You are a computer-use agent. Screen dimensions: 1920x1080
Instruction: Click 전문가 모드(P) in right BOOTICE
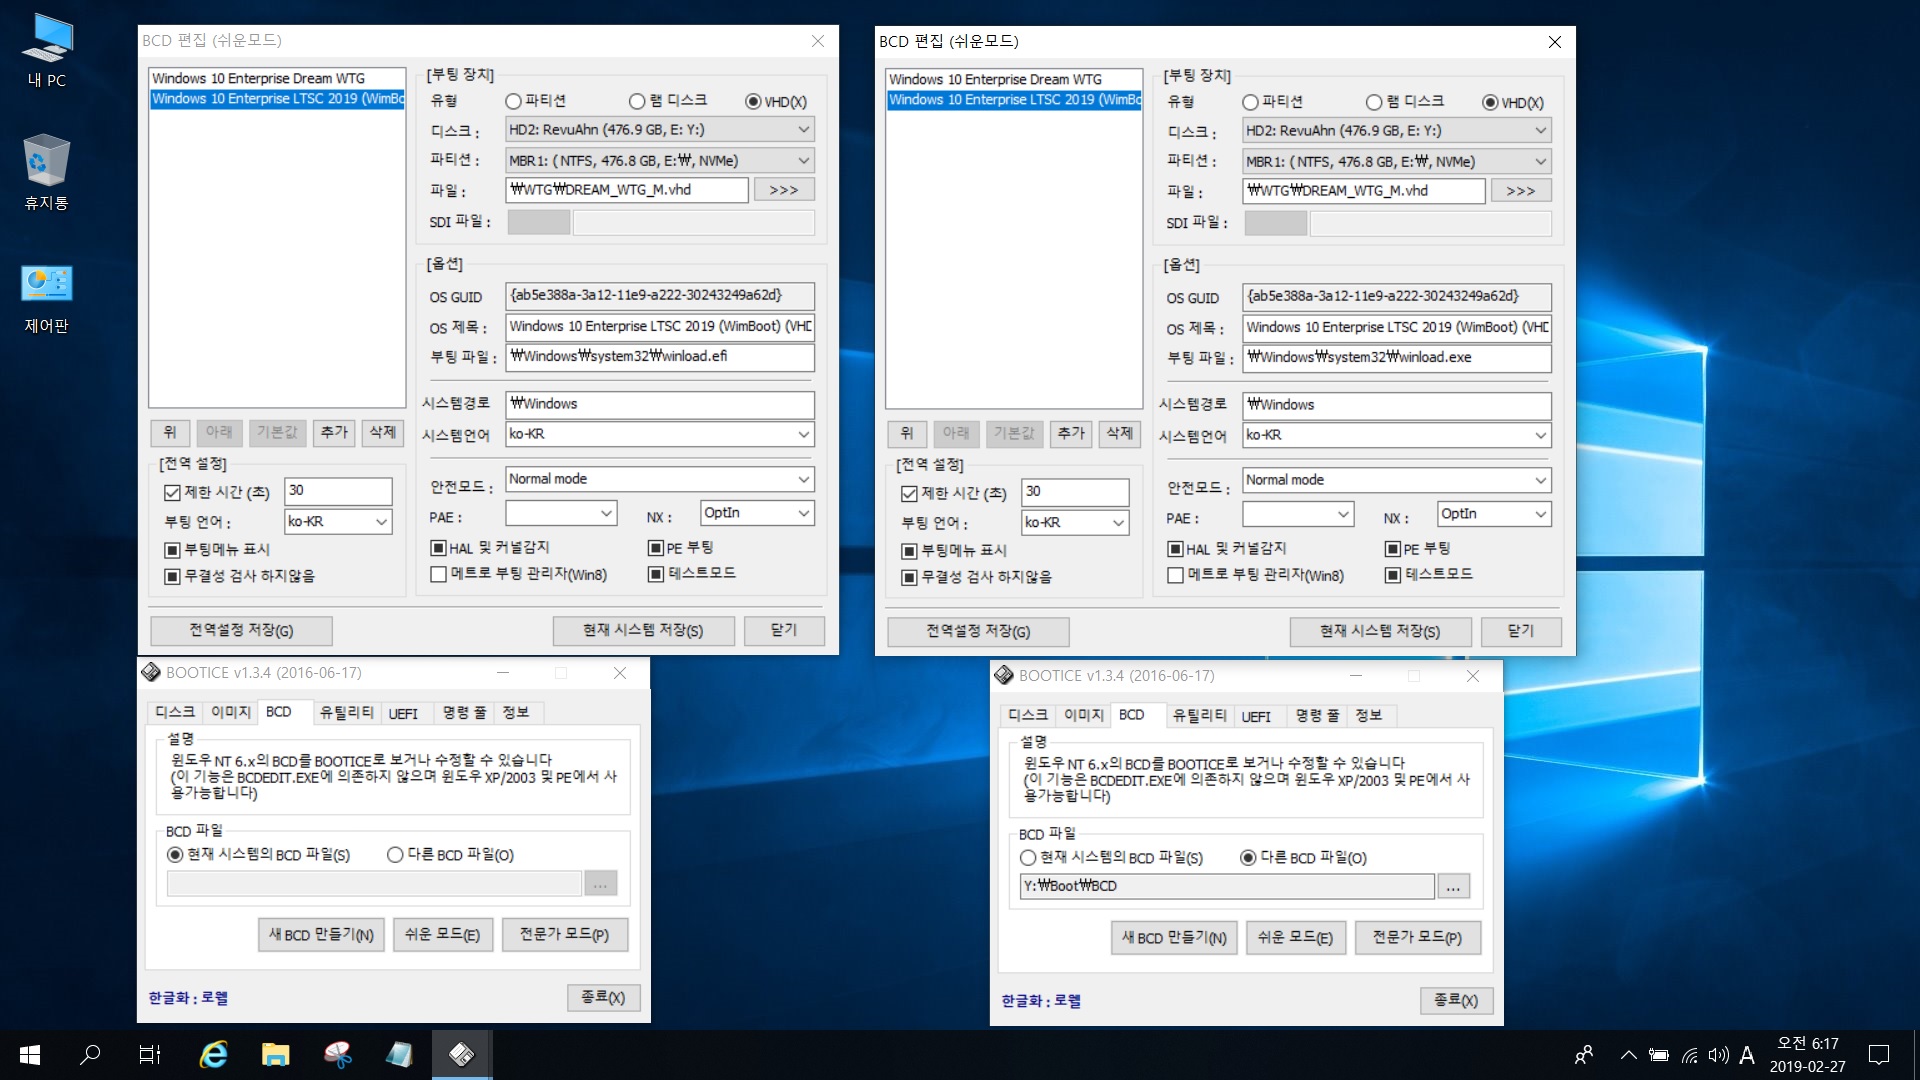click(1417, 937)
